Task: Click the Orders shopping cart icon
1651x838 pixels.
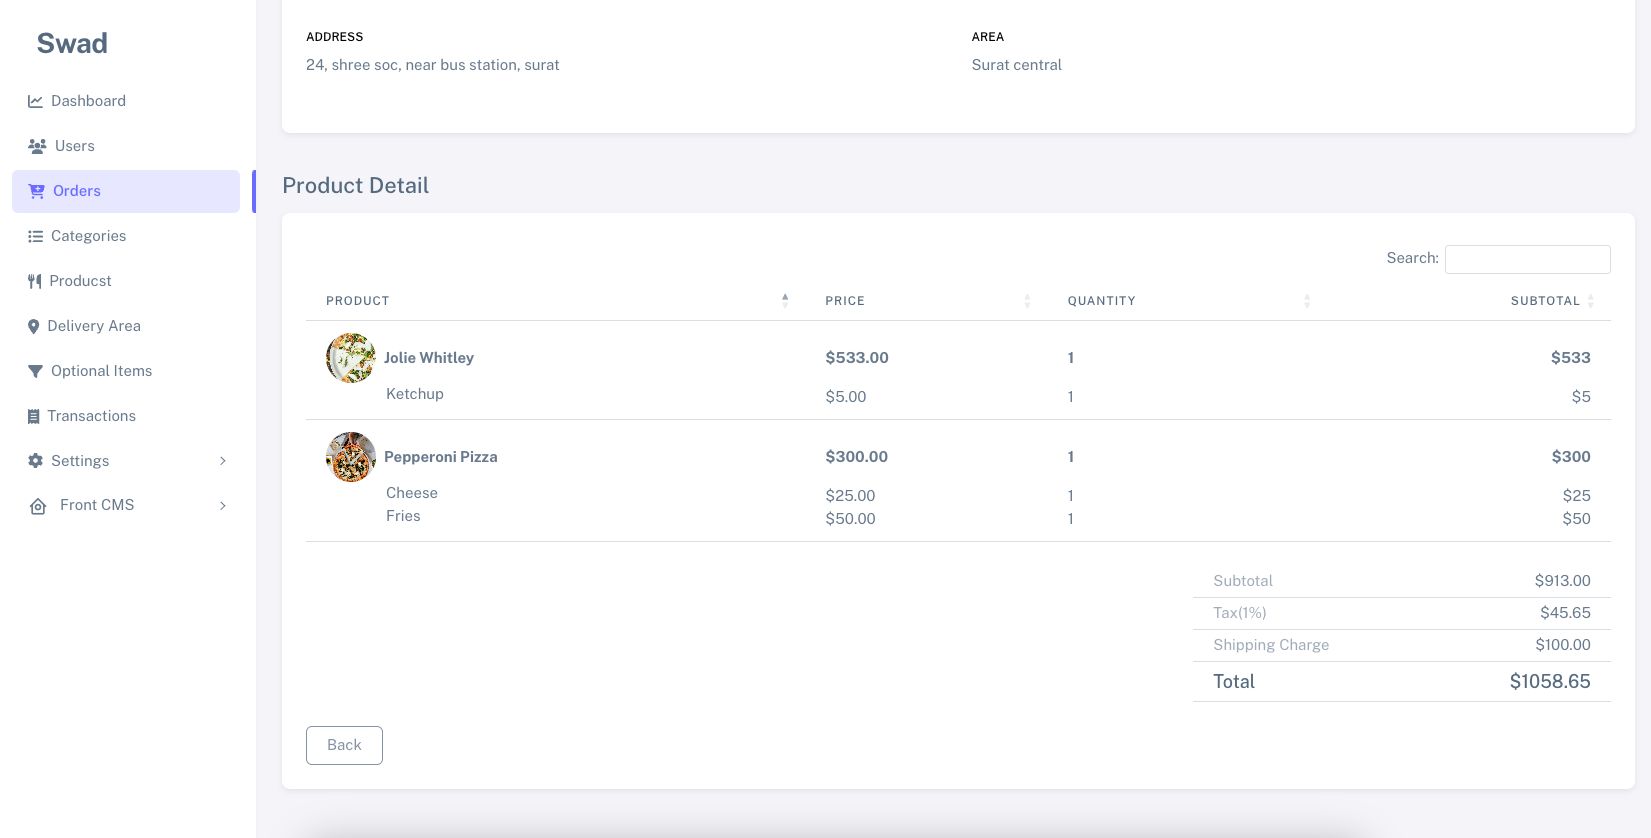Action: pyautogui.click(x=37, y=191)
